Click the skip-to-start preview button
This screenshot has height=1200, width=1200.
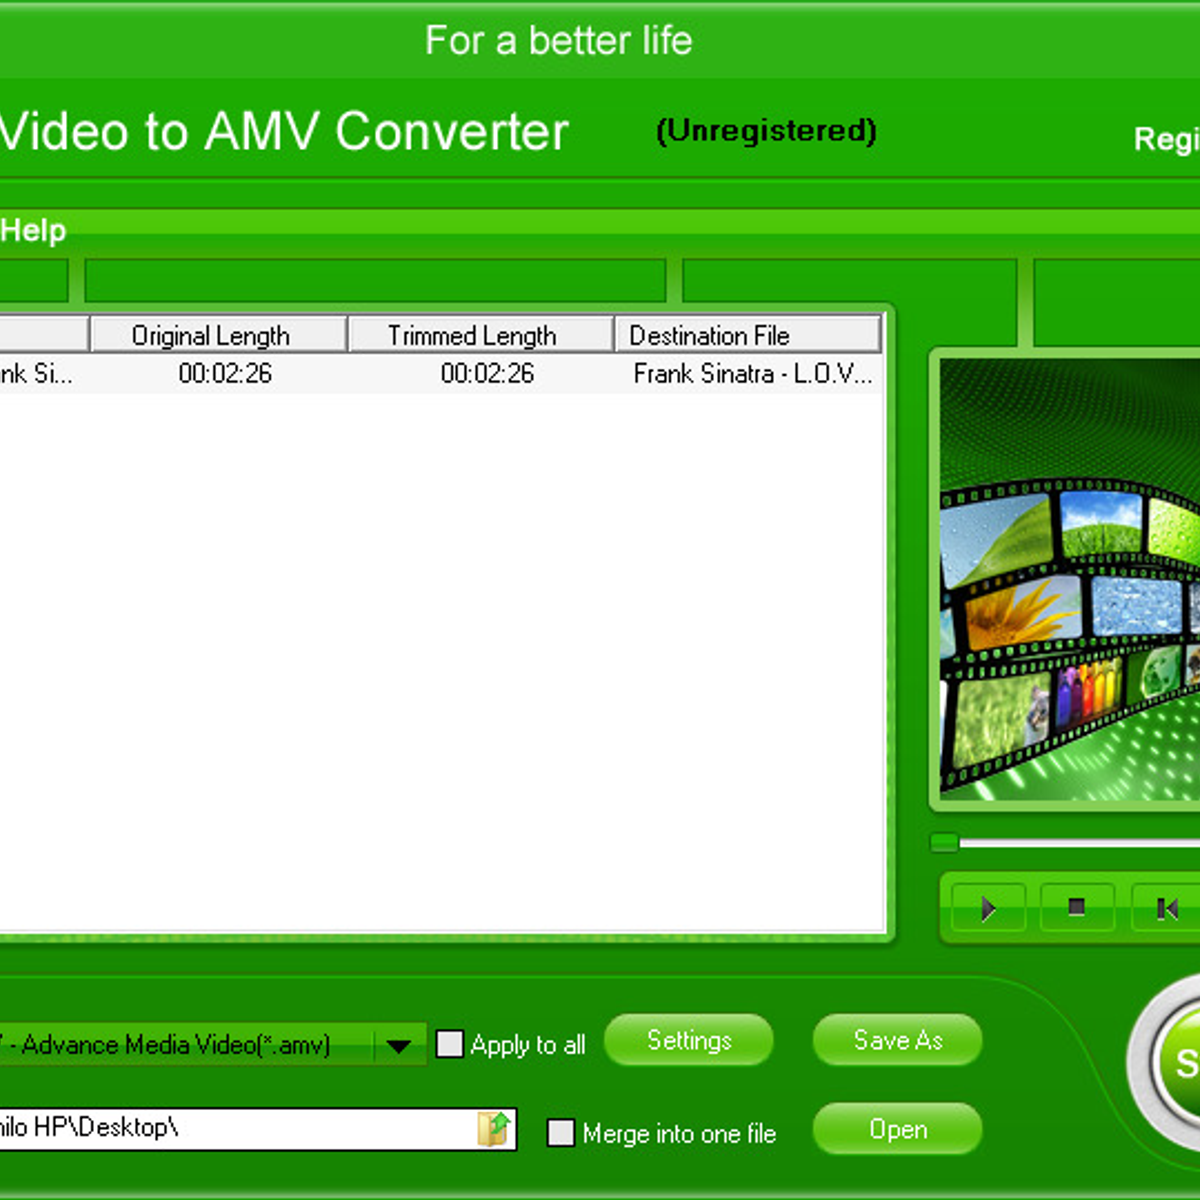[1166, 908]
